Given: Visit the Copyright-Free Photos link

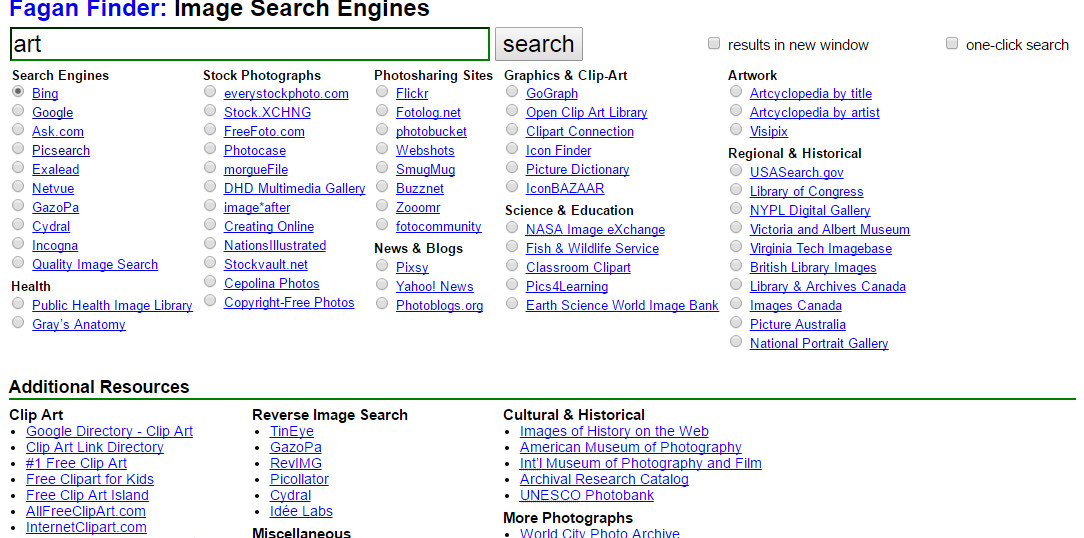Looking at the screenshot, I should 289,302.
